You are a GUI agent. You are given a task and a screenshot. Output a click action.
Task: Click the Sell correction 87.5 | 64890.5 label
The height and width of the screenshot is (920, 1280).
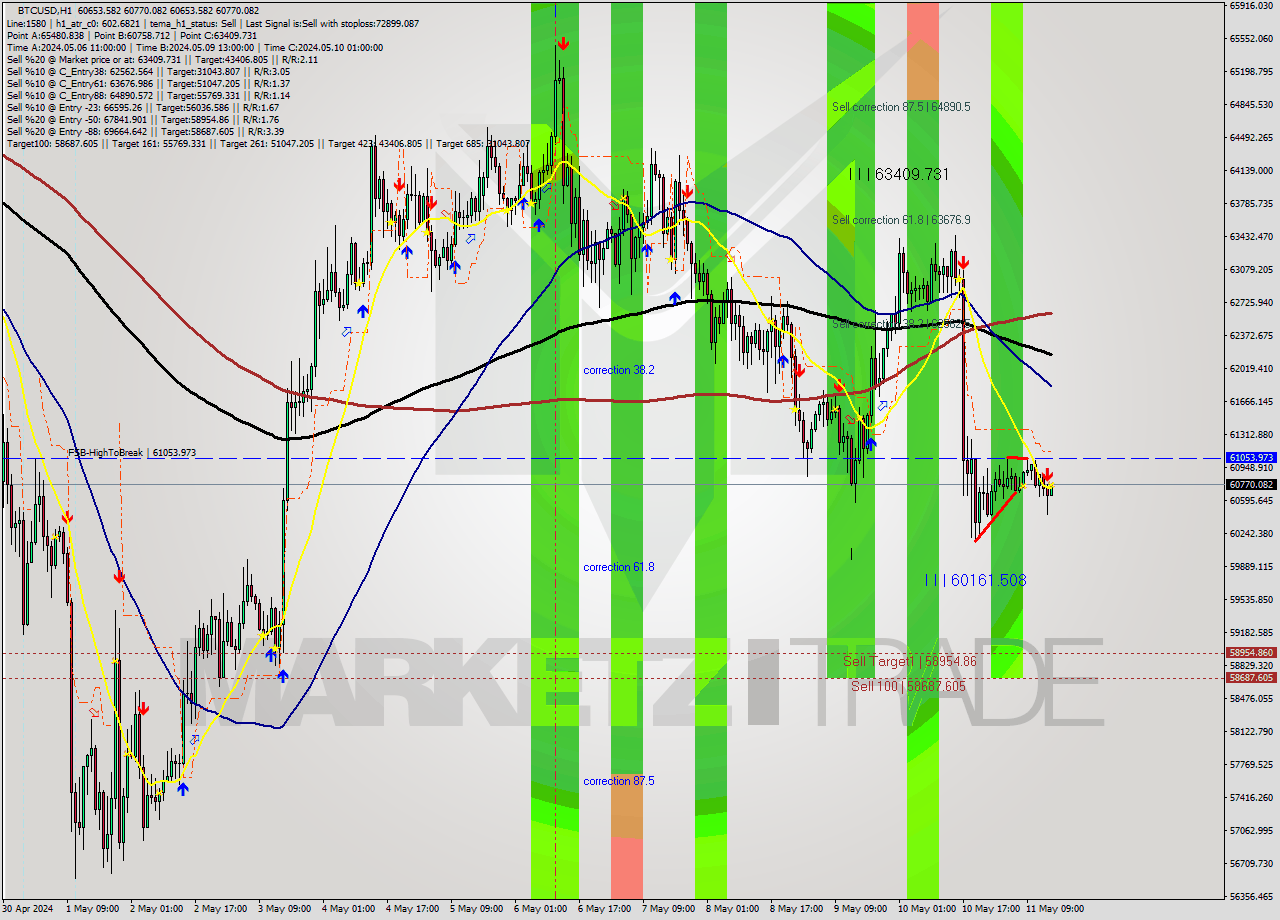click(899, 107)
